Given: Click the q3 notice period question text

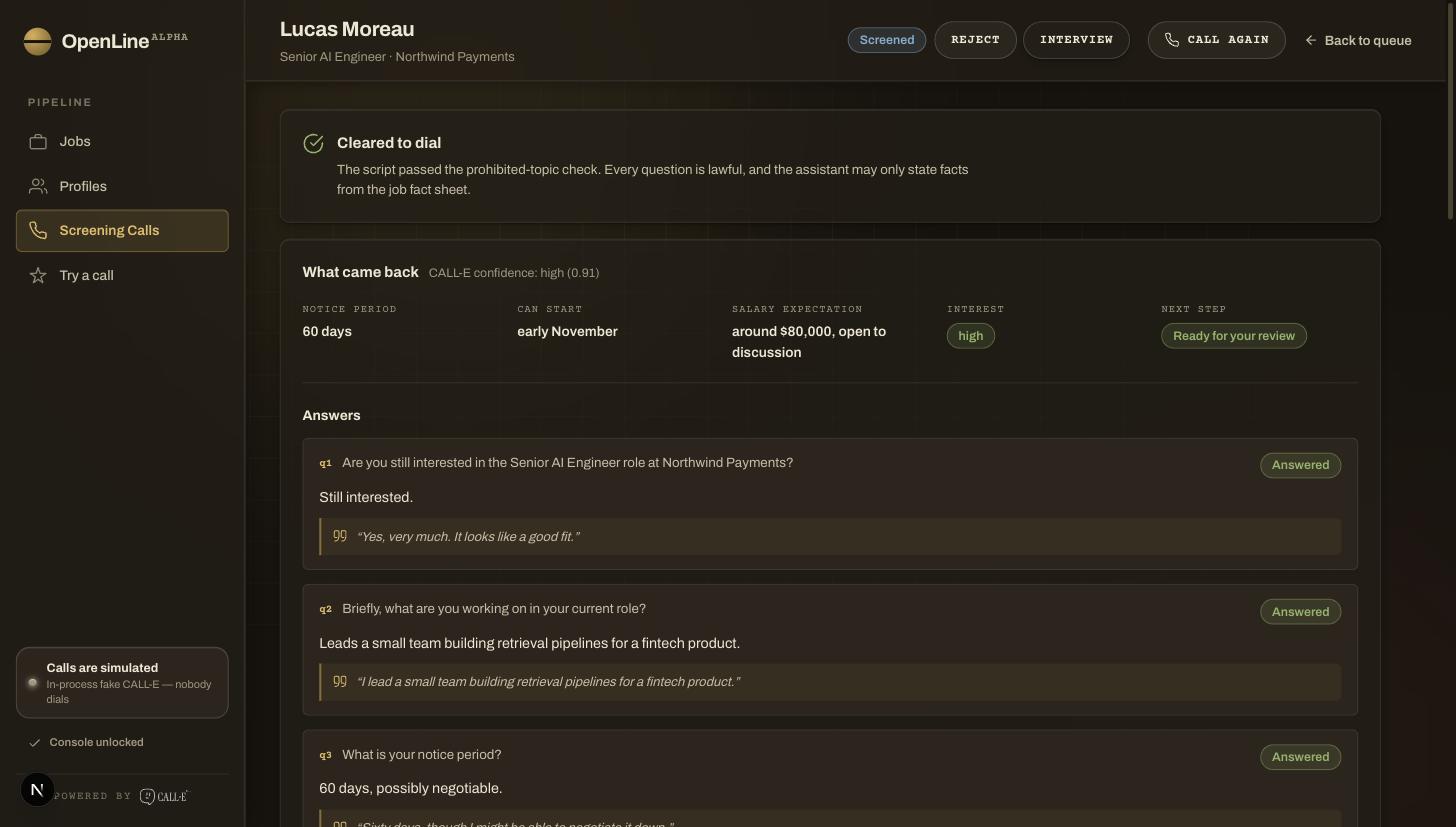Looking at the screenshot, I should point(422,755).
